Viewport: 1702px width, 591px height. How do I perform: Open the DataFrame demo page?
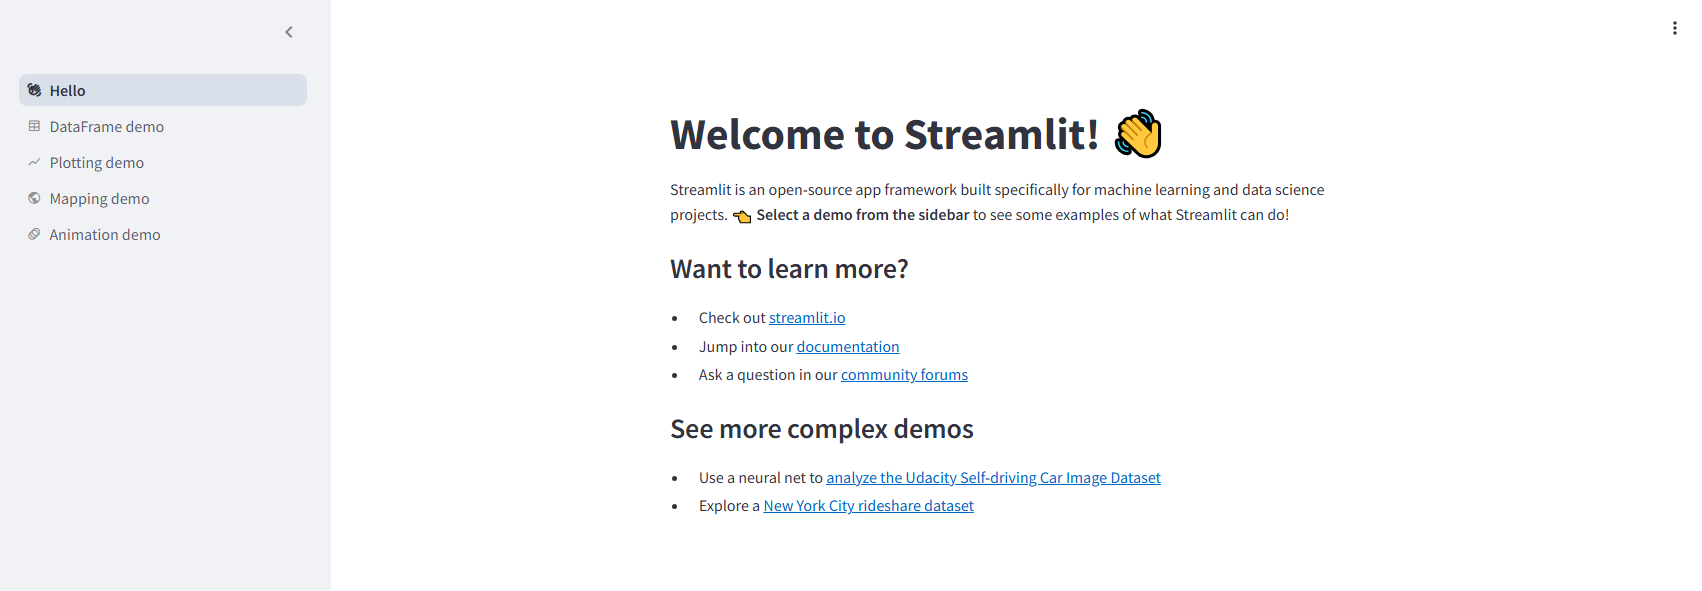(x=163, y=126)
